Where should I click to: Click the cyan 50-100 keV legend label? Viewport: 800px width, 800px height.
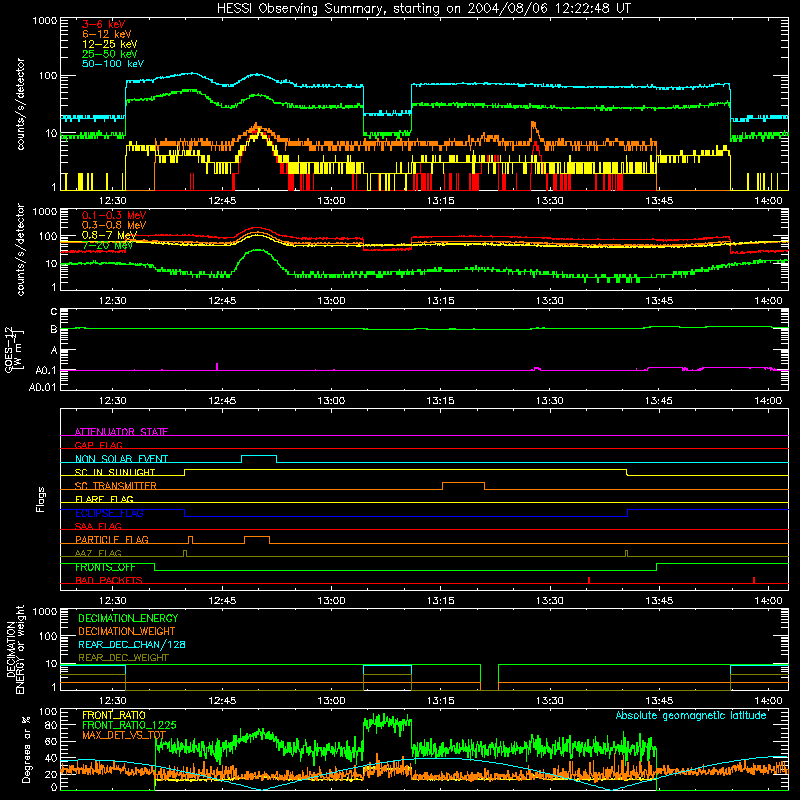click(113, 64)
